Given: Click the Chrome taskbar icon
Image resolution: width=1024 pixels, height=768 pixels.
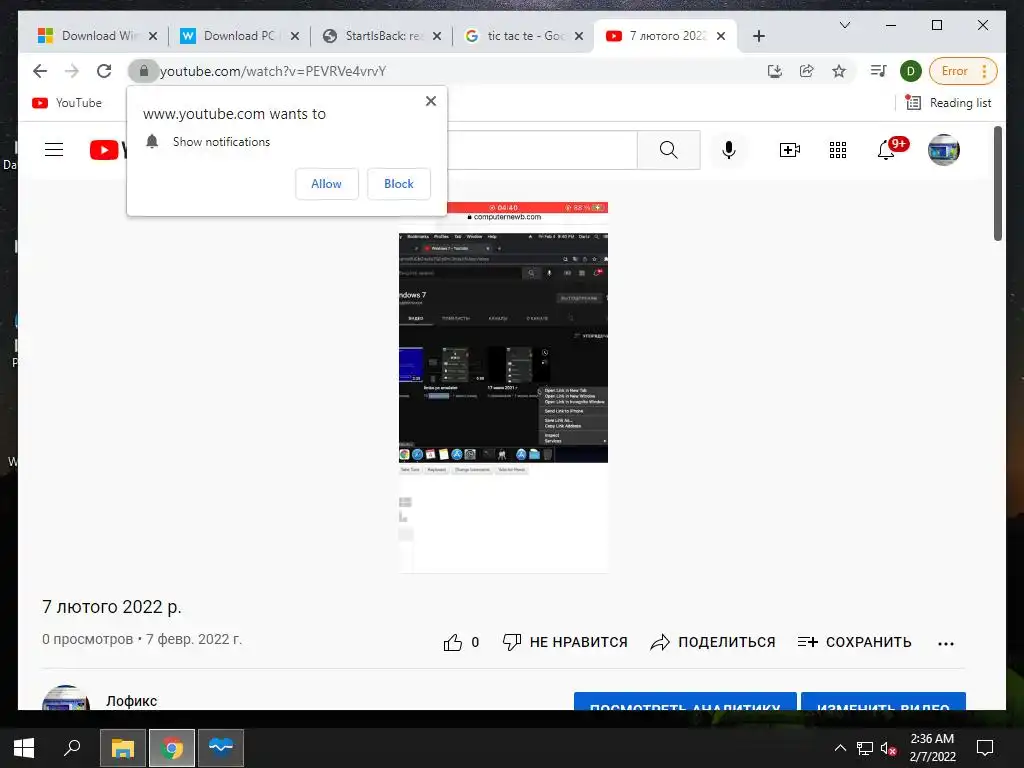Looking at the screenshot, I should pyautogui.click(x=172, y=748).
